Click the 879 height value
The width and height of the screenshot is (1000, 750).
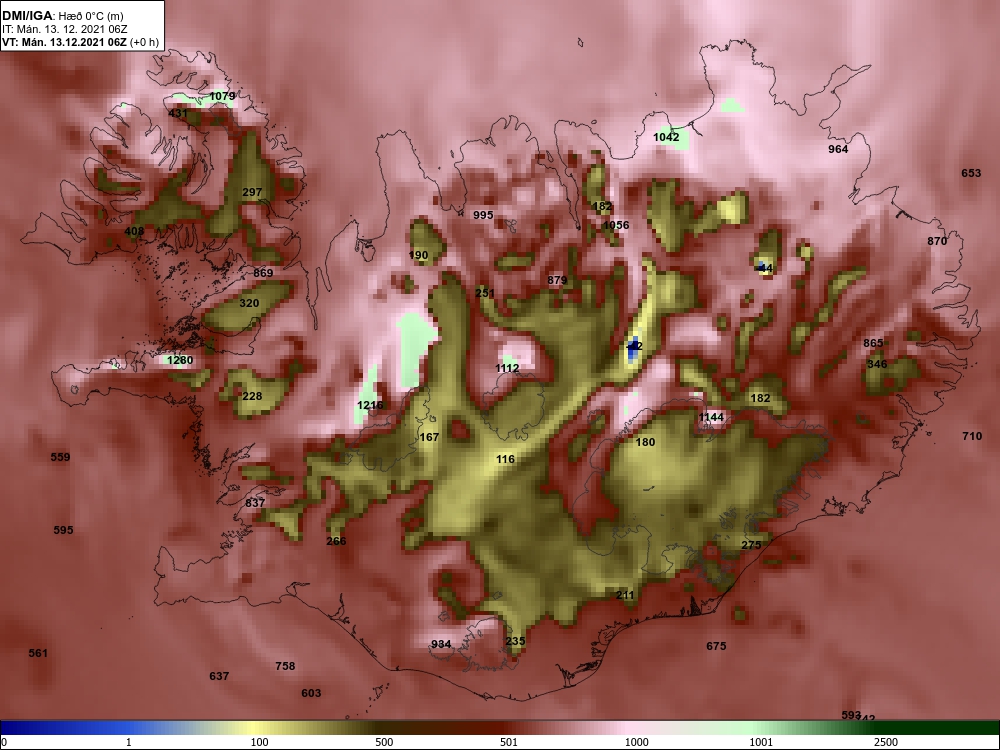click(557, 280)
